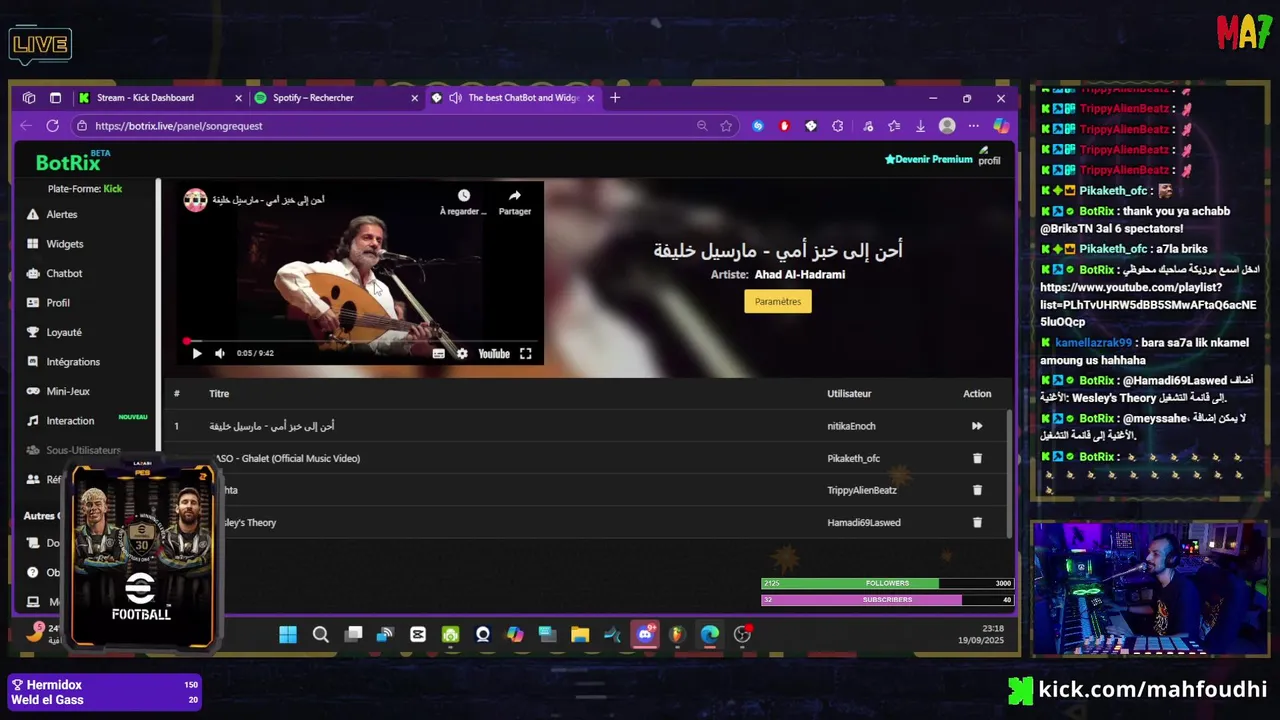Open the Profil sidebar page
This screenshot has width=1280, height=720.
[58, 303]
